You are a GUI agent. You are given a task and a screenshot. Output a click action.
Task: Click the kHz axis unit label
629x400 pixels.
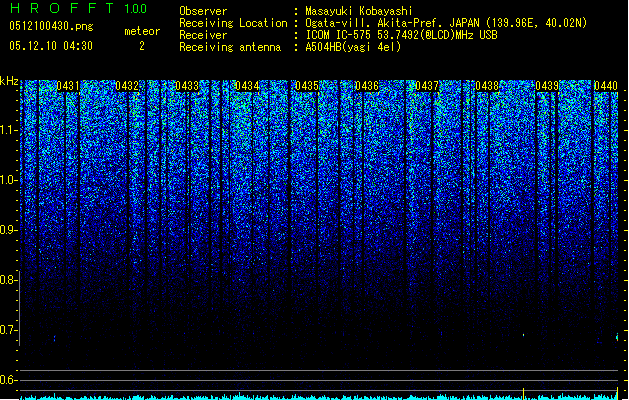(9, 81)
